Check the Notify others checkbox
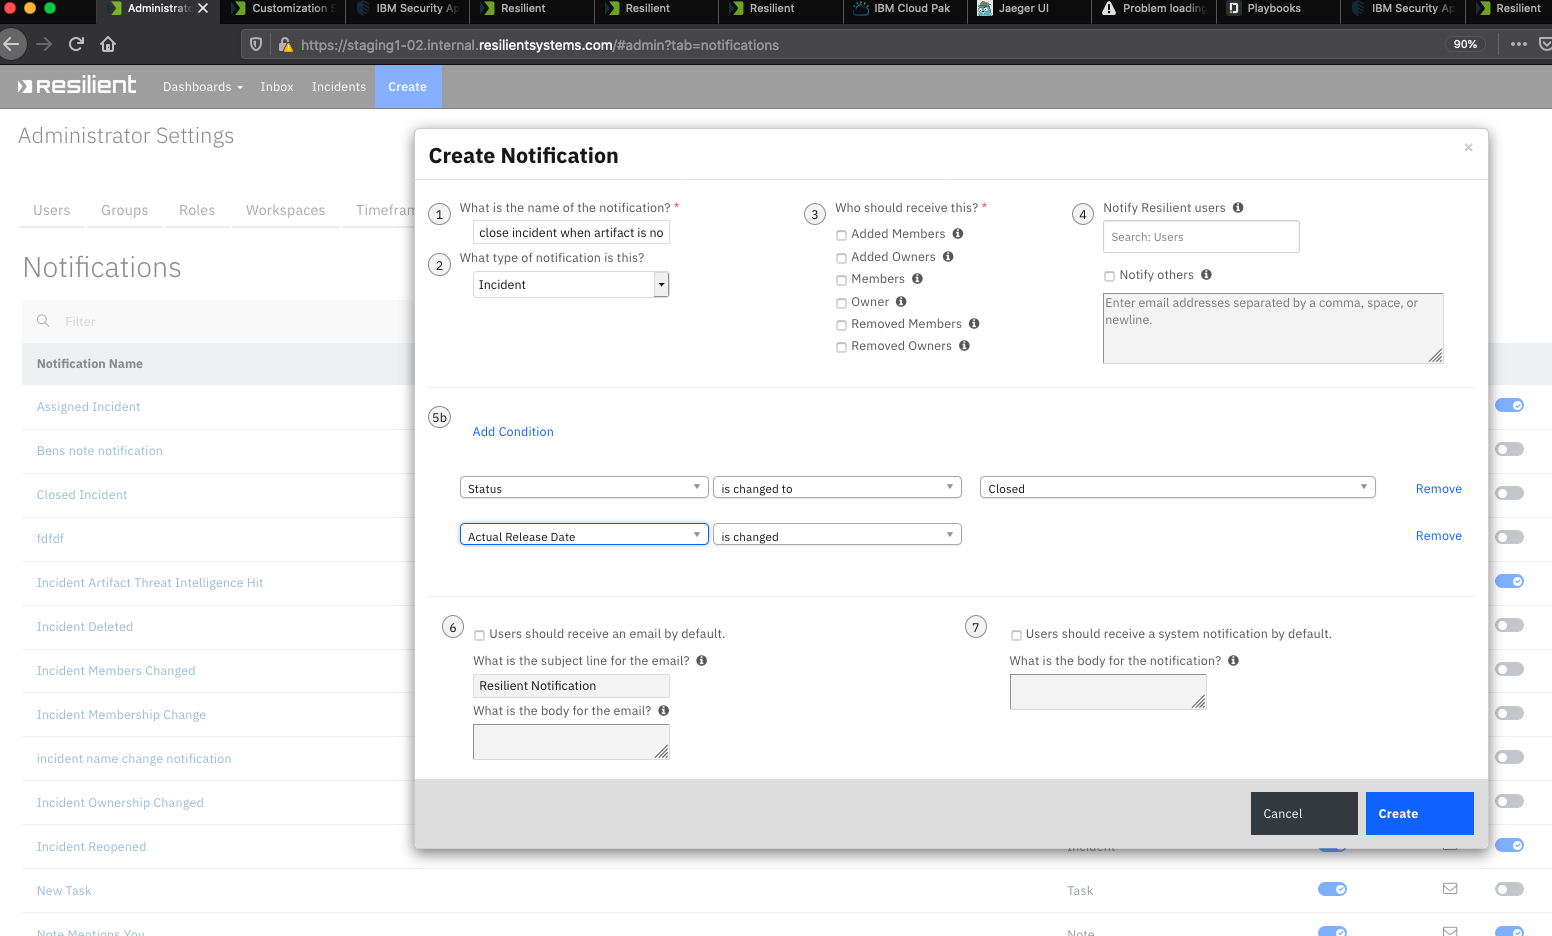 1109,276
